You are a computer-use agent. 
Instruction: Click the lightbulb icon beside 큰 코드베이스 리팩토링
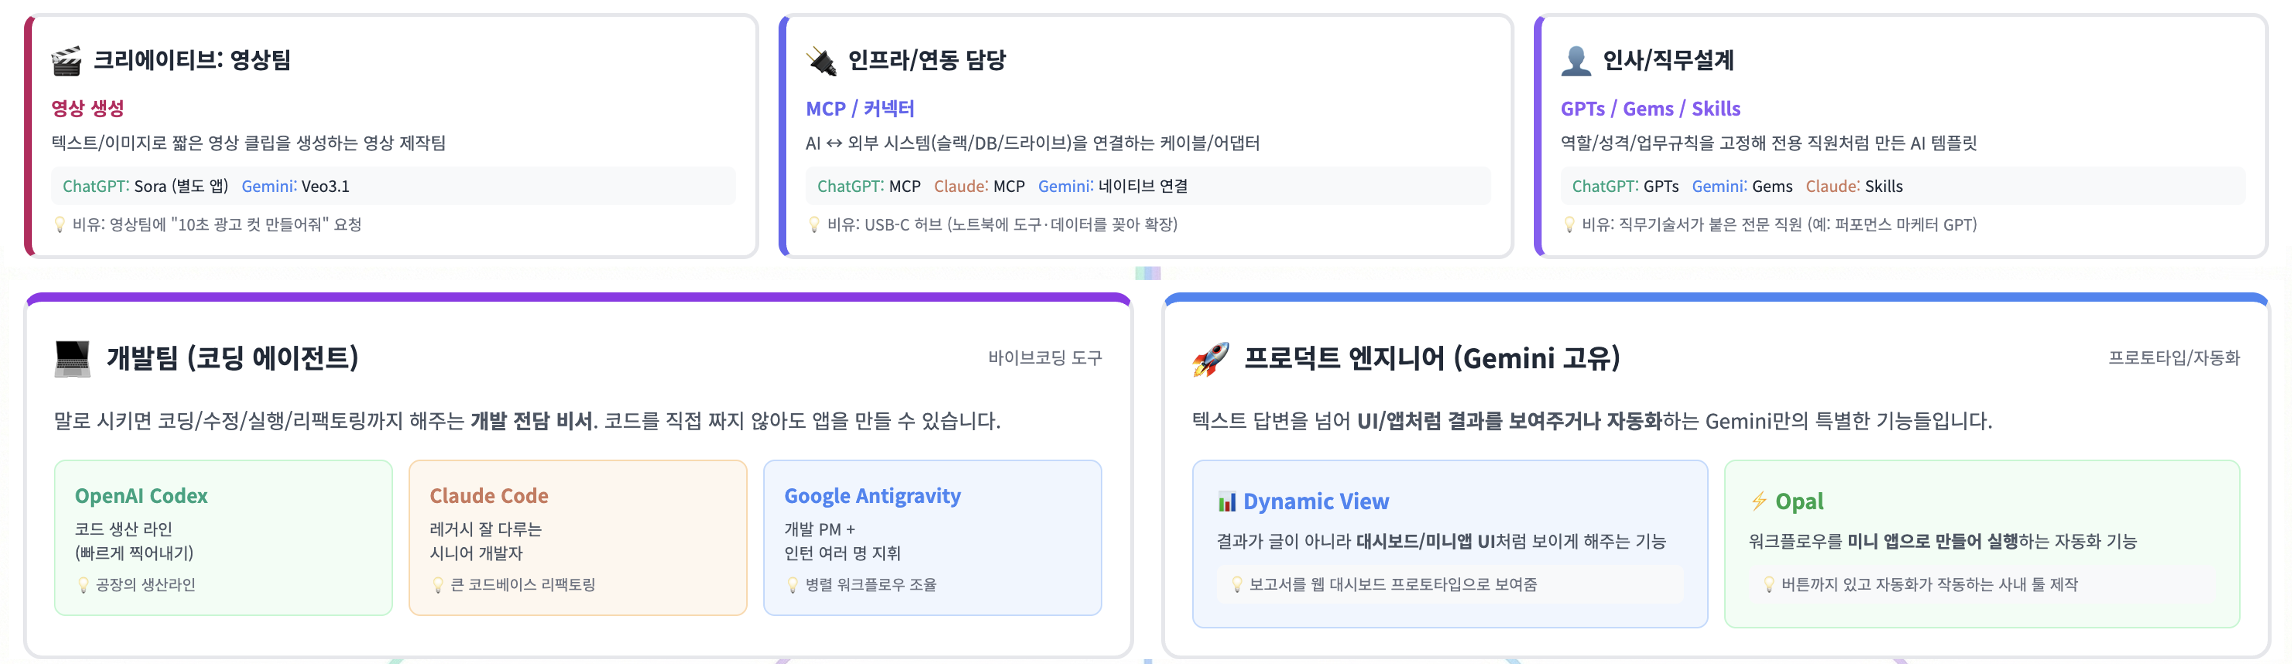click(x=438, y=585)
